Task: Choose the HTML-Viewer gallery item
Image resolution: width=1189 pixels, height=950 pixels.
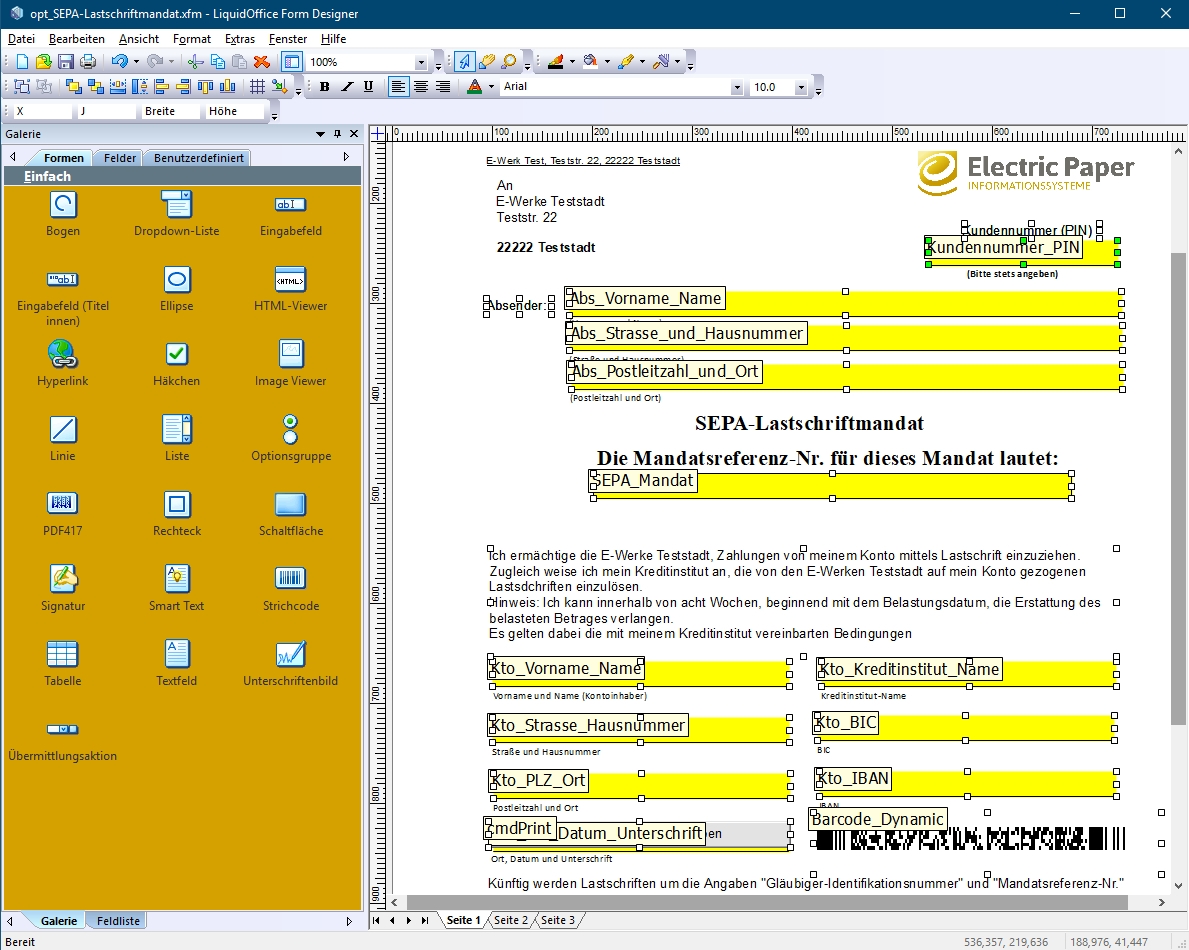Action: [290, 290]
